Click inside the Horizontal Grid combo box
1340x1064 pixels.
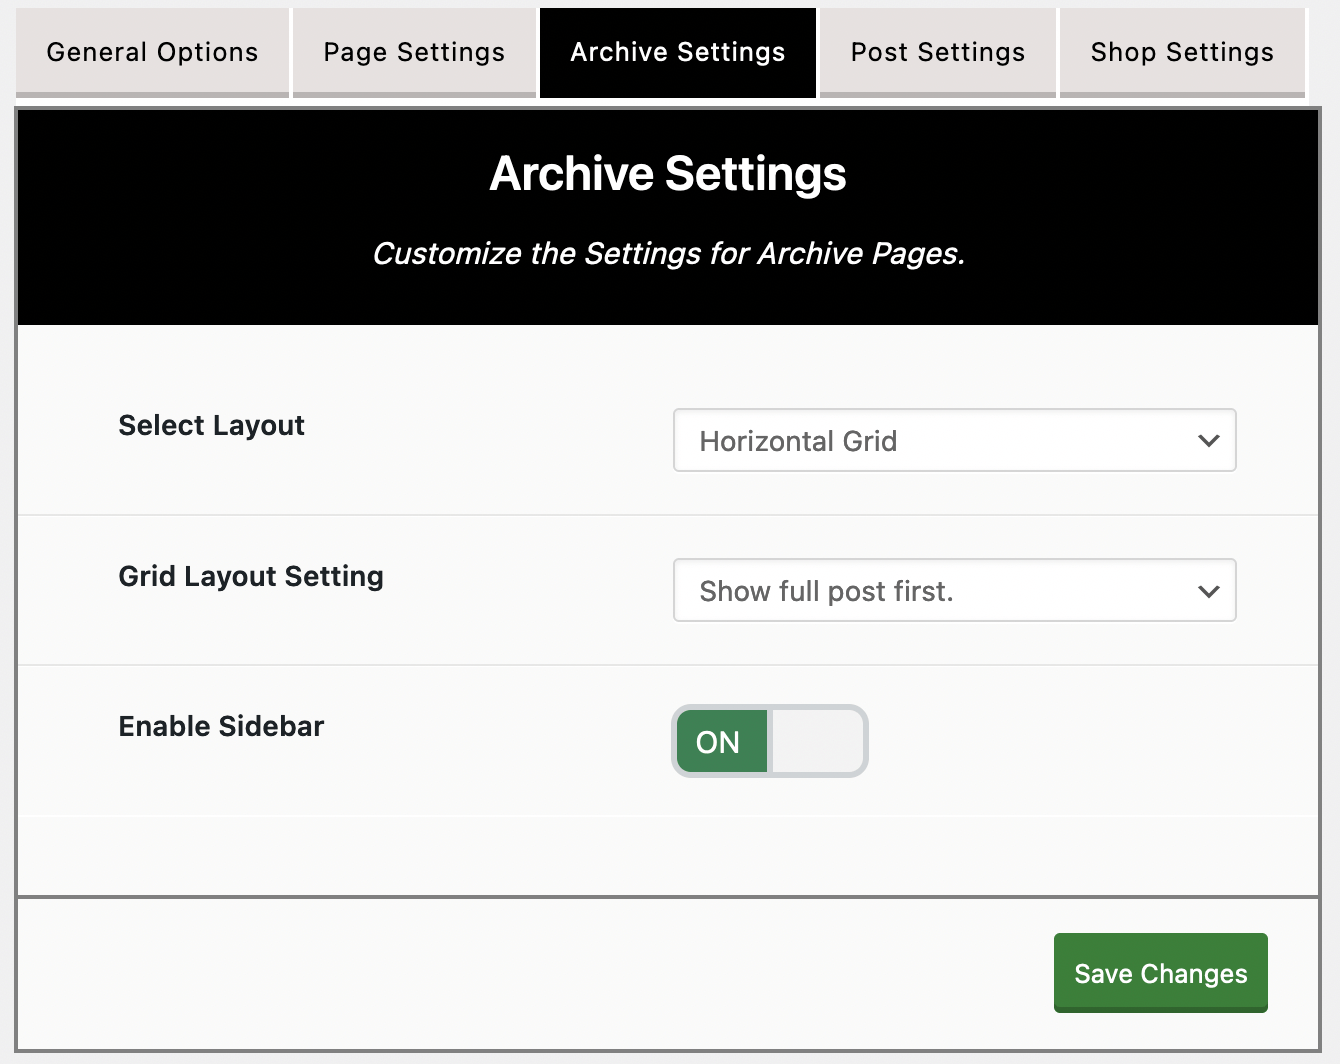click(x=900, y=440)
